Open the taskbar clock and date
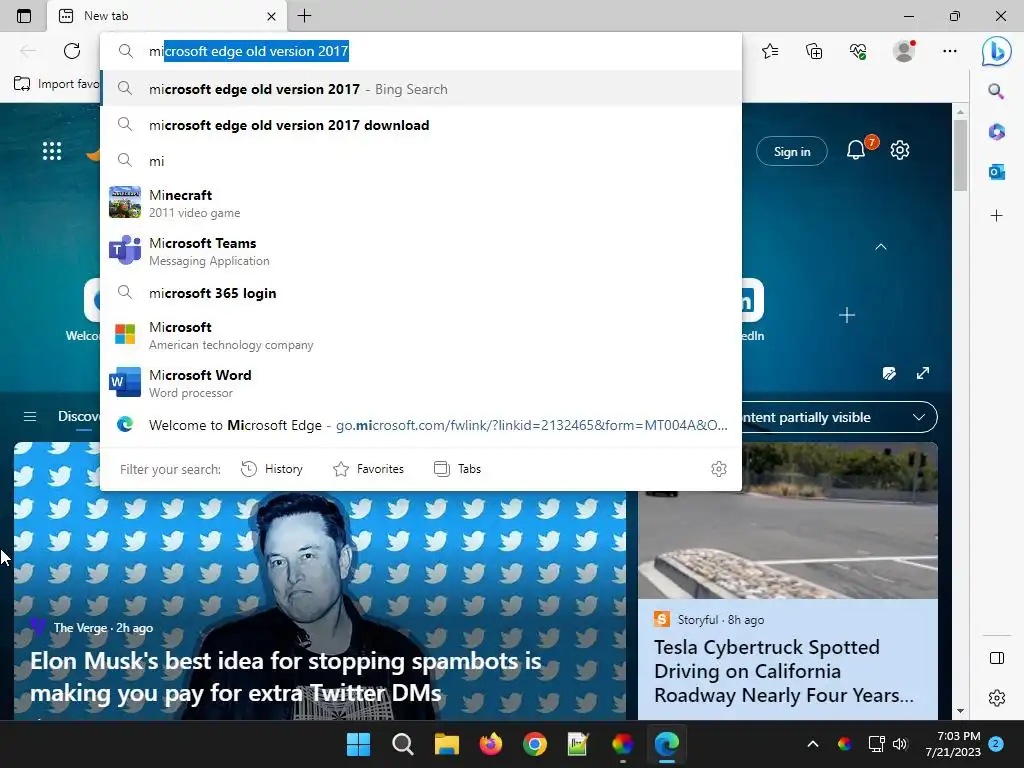Image resolution: width=1024 pixels, height=768 pixels. [953, 744]
